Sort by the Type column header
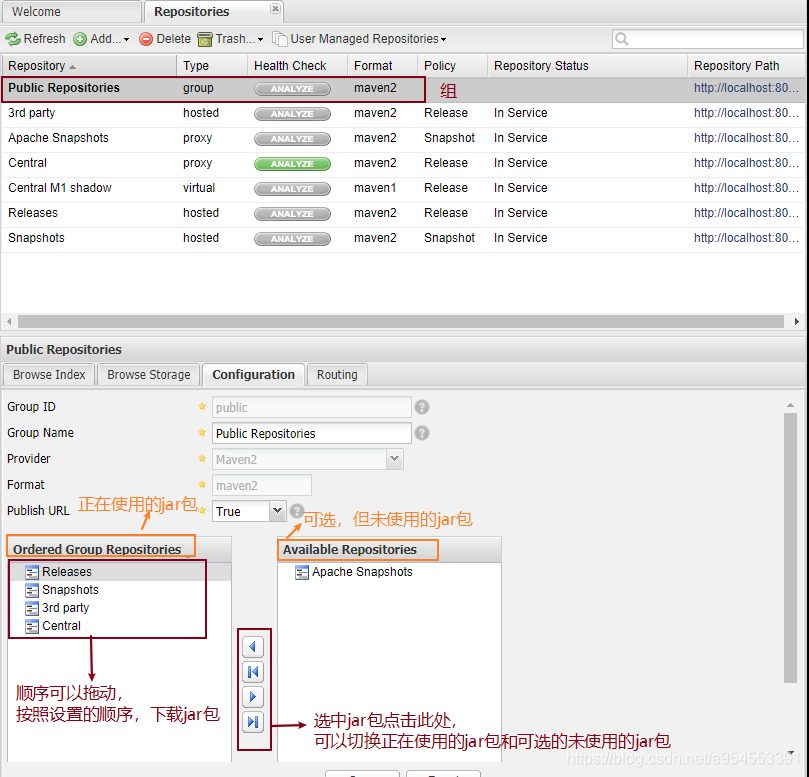 click(x=212, y=66)
